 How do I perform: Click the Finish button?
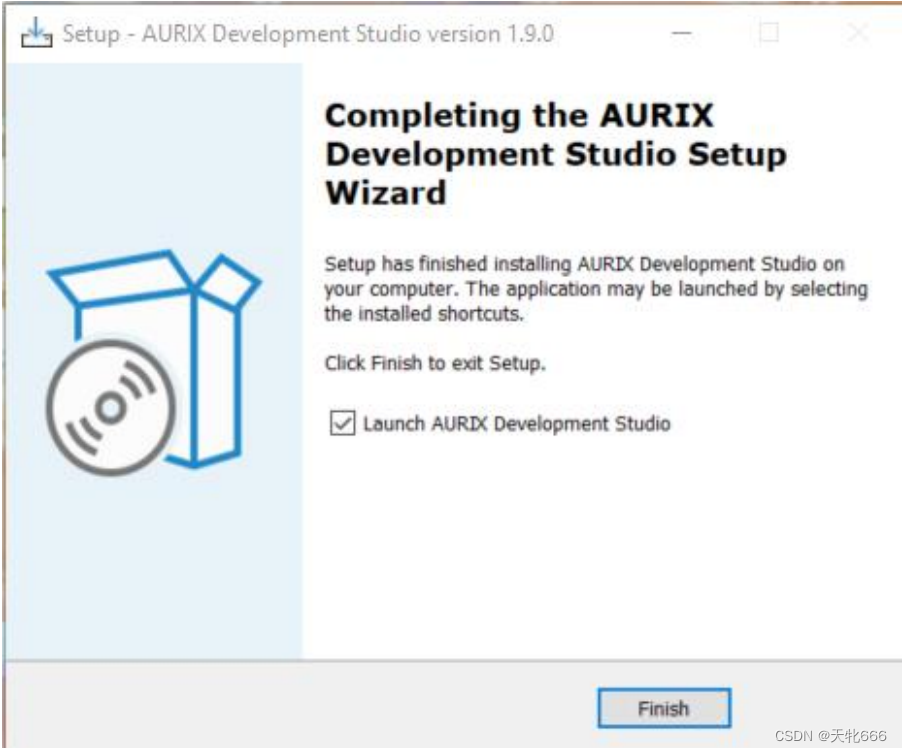(x=664, y=708)
